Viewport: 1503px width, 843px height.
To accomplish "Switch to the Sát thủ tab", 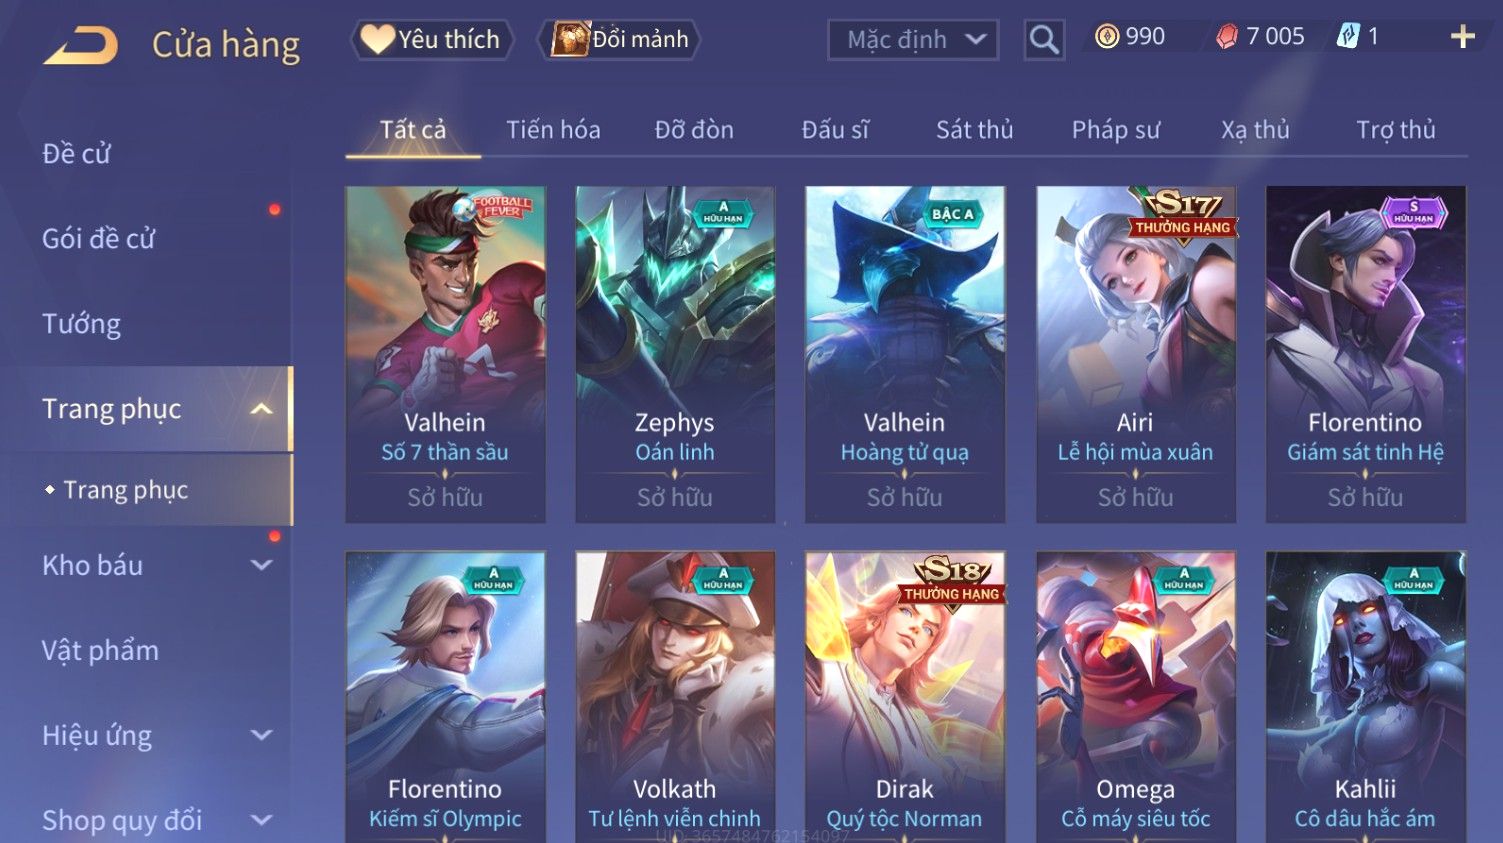I will click(x=974, y=130).
